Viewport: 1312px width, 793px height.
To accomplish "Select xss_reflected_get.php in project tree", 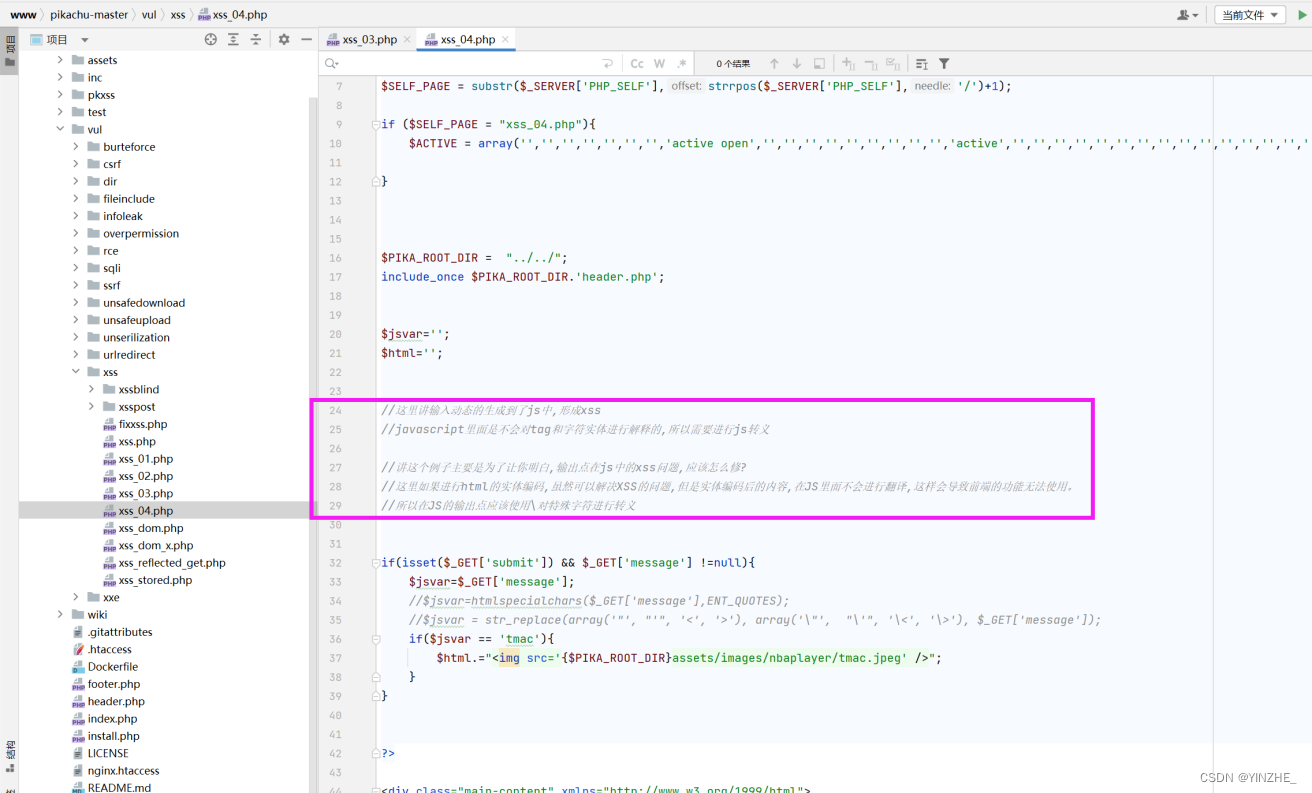I will tap(171, 563).
